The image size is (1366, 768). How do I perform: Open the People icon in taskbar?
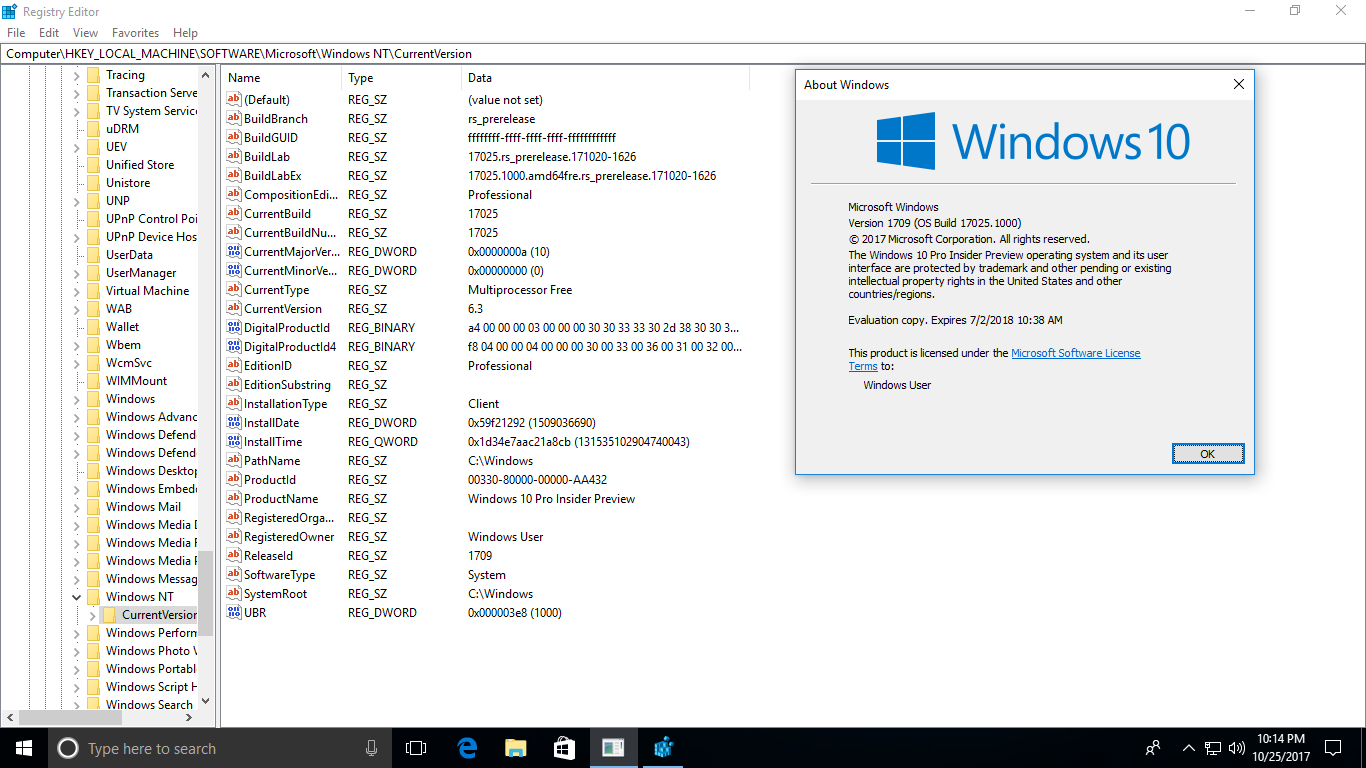(1153, 748)
